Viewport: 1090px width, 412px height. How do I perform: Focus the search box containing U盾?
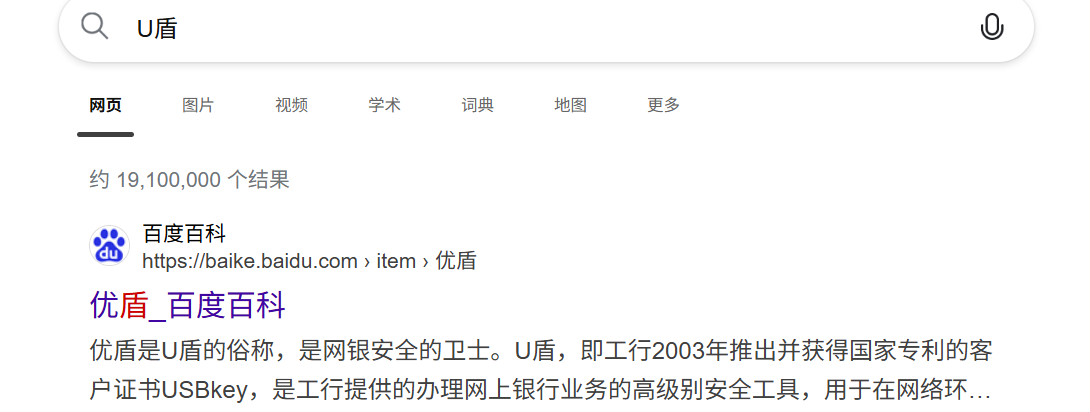coord(546,28)
